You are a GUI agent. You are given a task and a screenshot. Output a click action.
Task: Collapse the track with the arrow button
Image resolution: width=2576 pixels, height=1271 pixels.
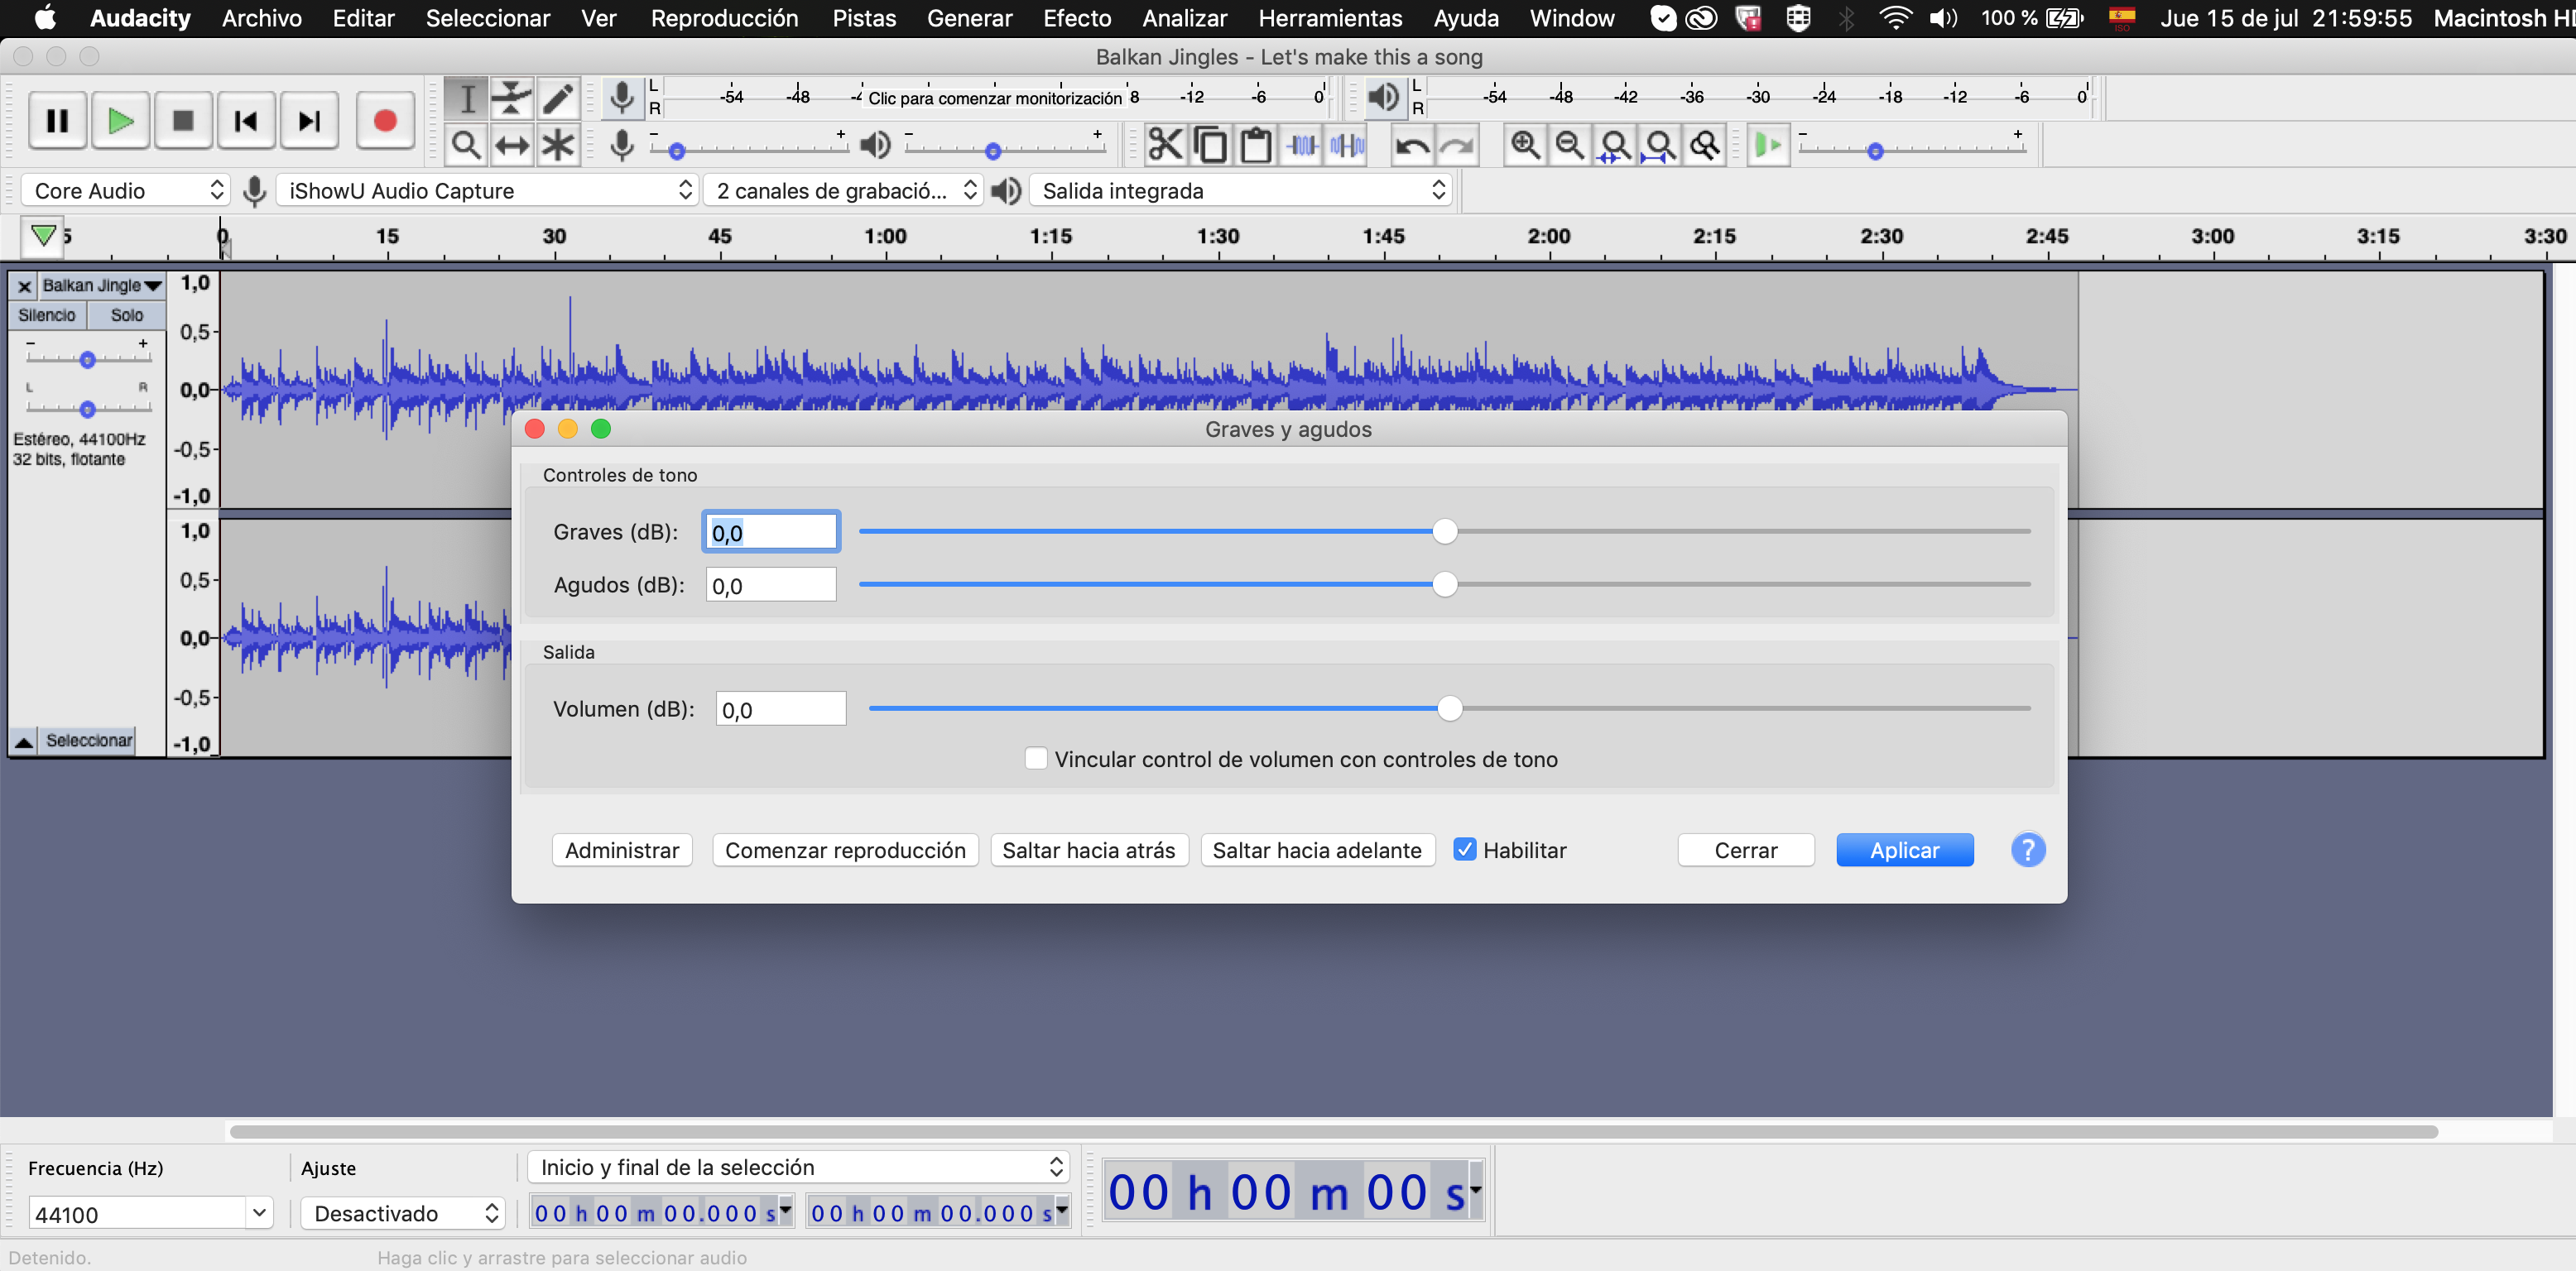pos(23,741)
